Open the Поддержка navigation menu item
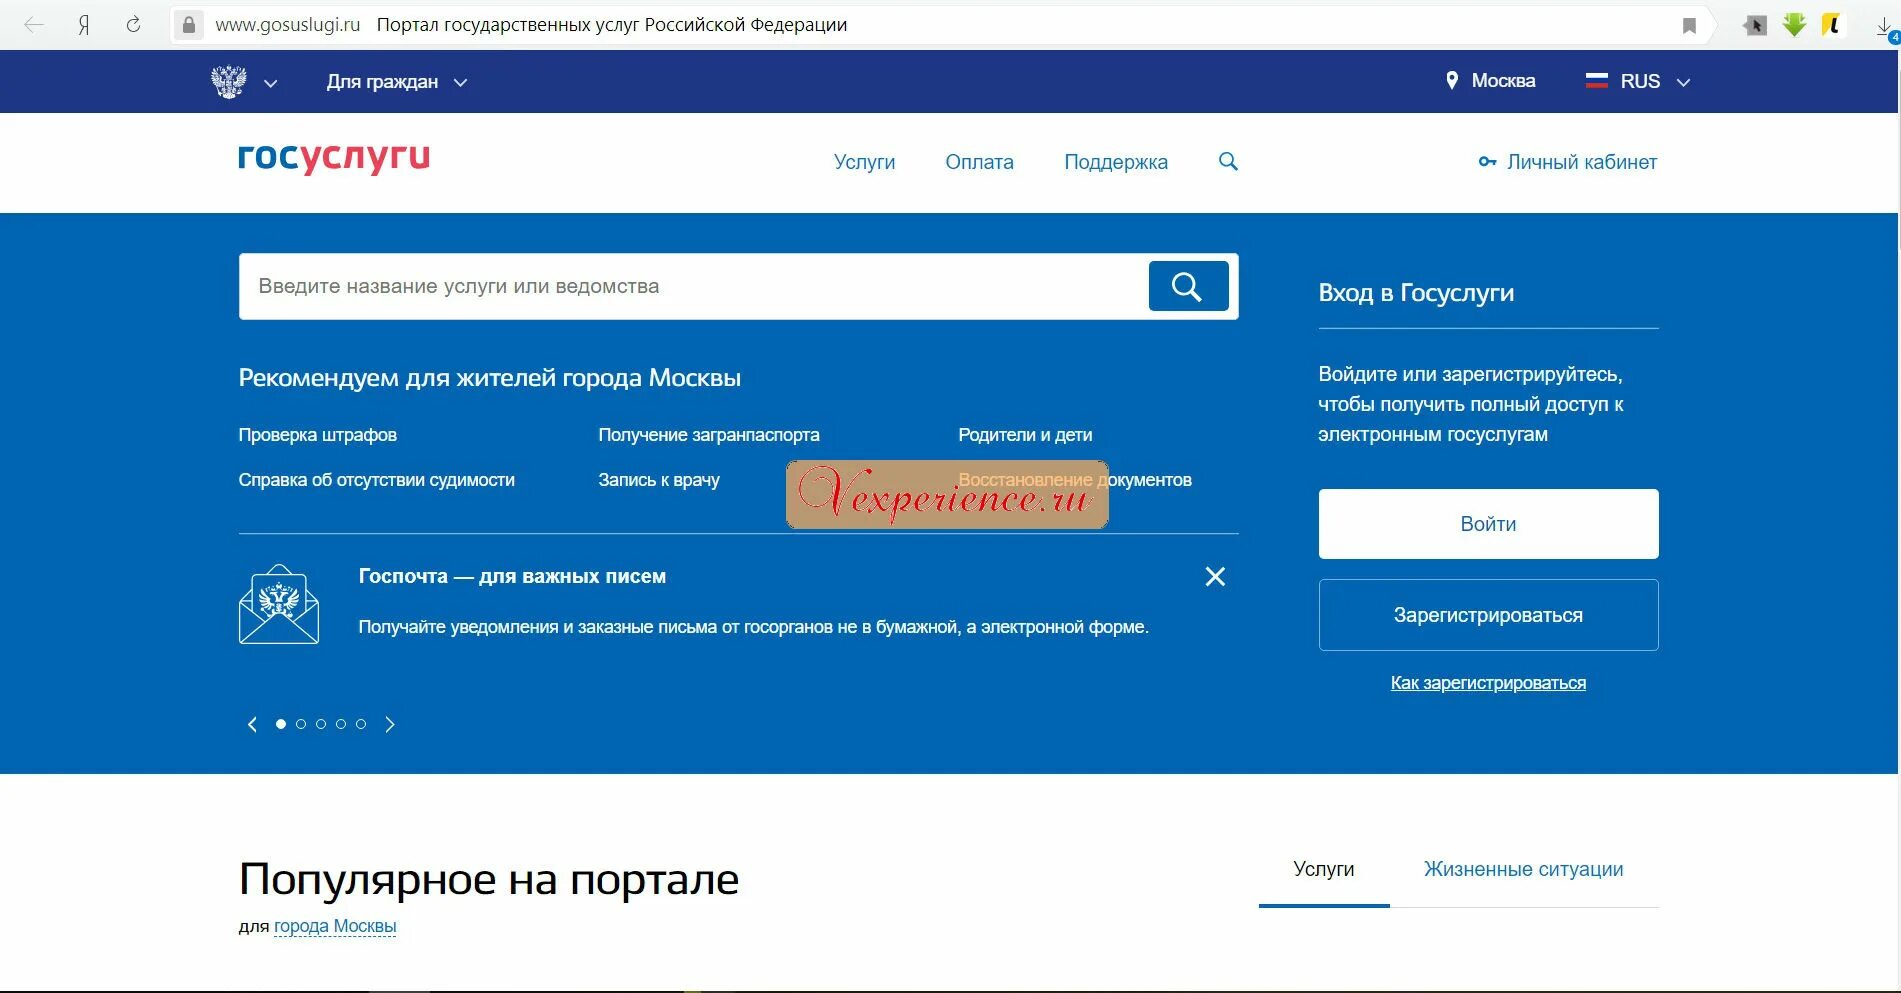 (1116, 162)
